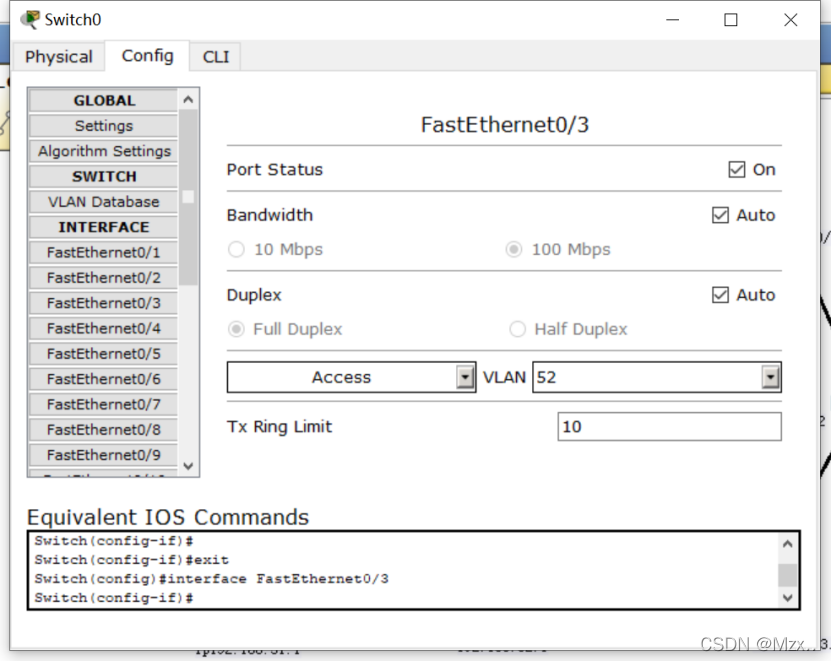Open the VLAN Database settings
The width and height of the screenshot is (831, 661).
click(x=104, y=202)
